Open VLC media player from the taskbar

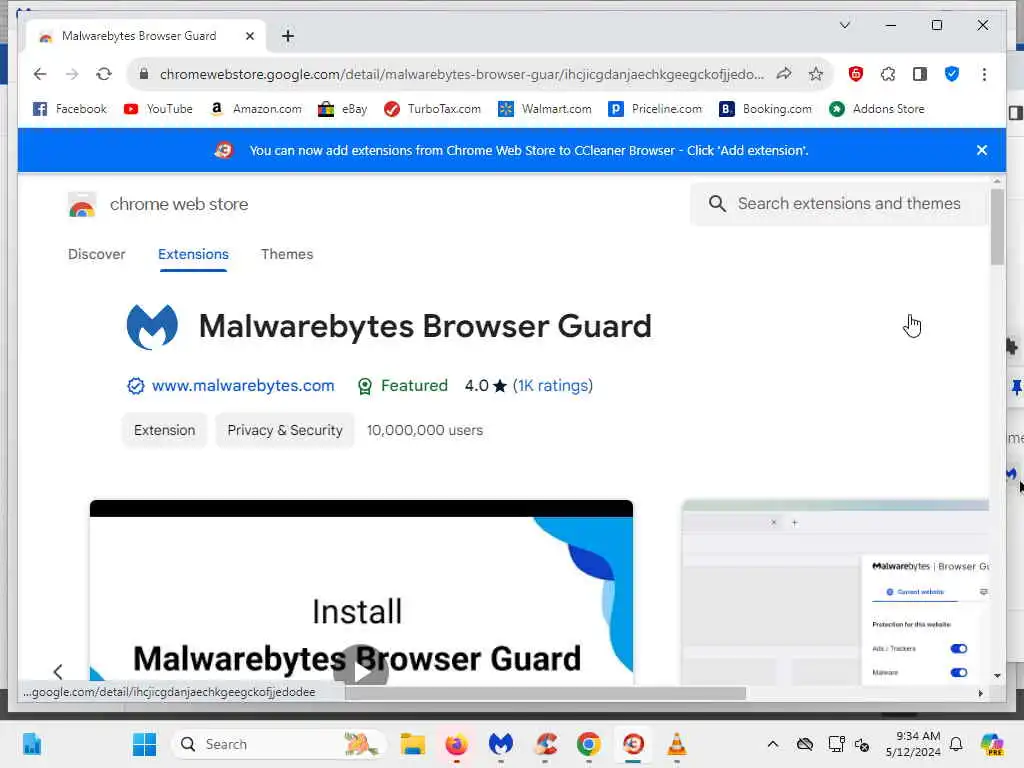[x=677, y=744]
